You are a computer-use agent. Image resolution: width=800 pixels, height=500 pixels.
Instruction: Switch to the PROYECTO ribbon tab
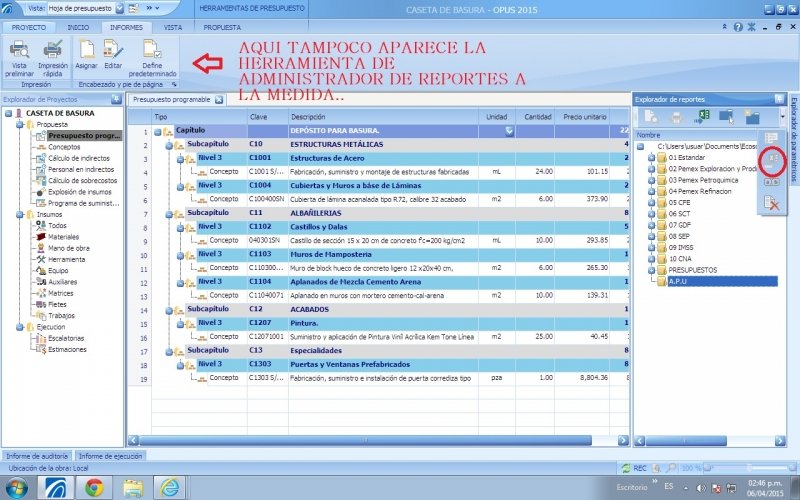[28, 28]
